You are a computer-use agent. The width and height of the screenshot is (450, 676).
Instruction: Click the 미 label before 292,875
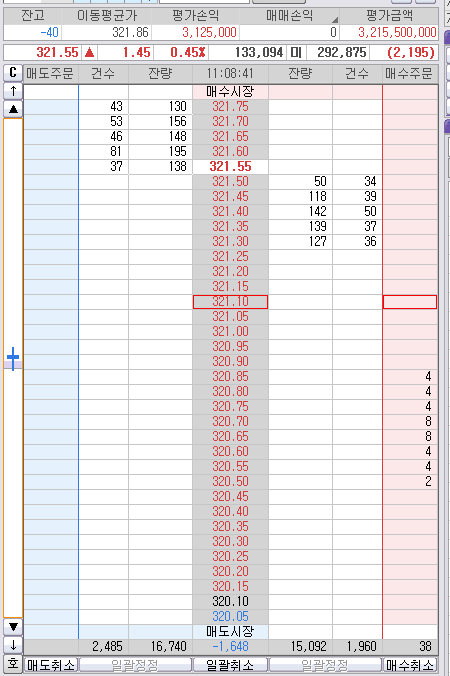click(295, 53)
